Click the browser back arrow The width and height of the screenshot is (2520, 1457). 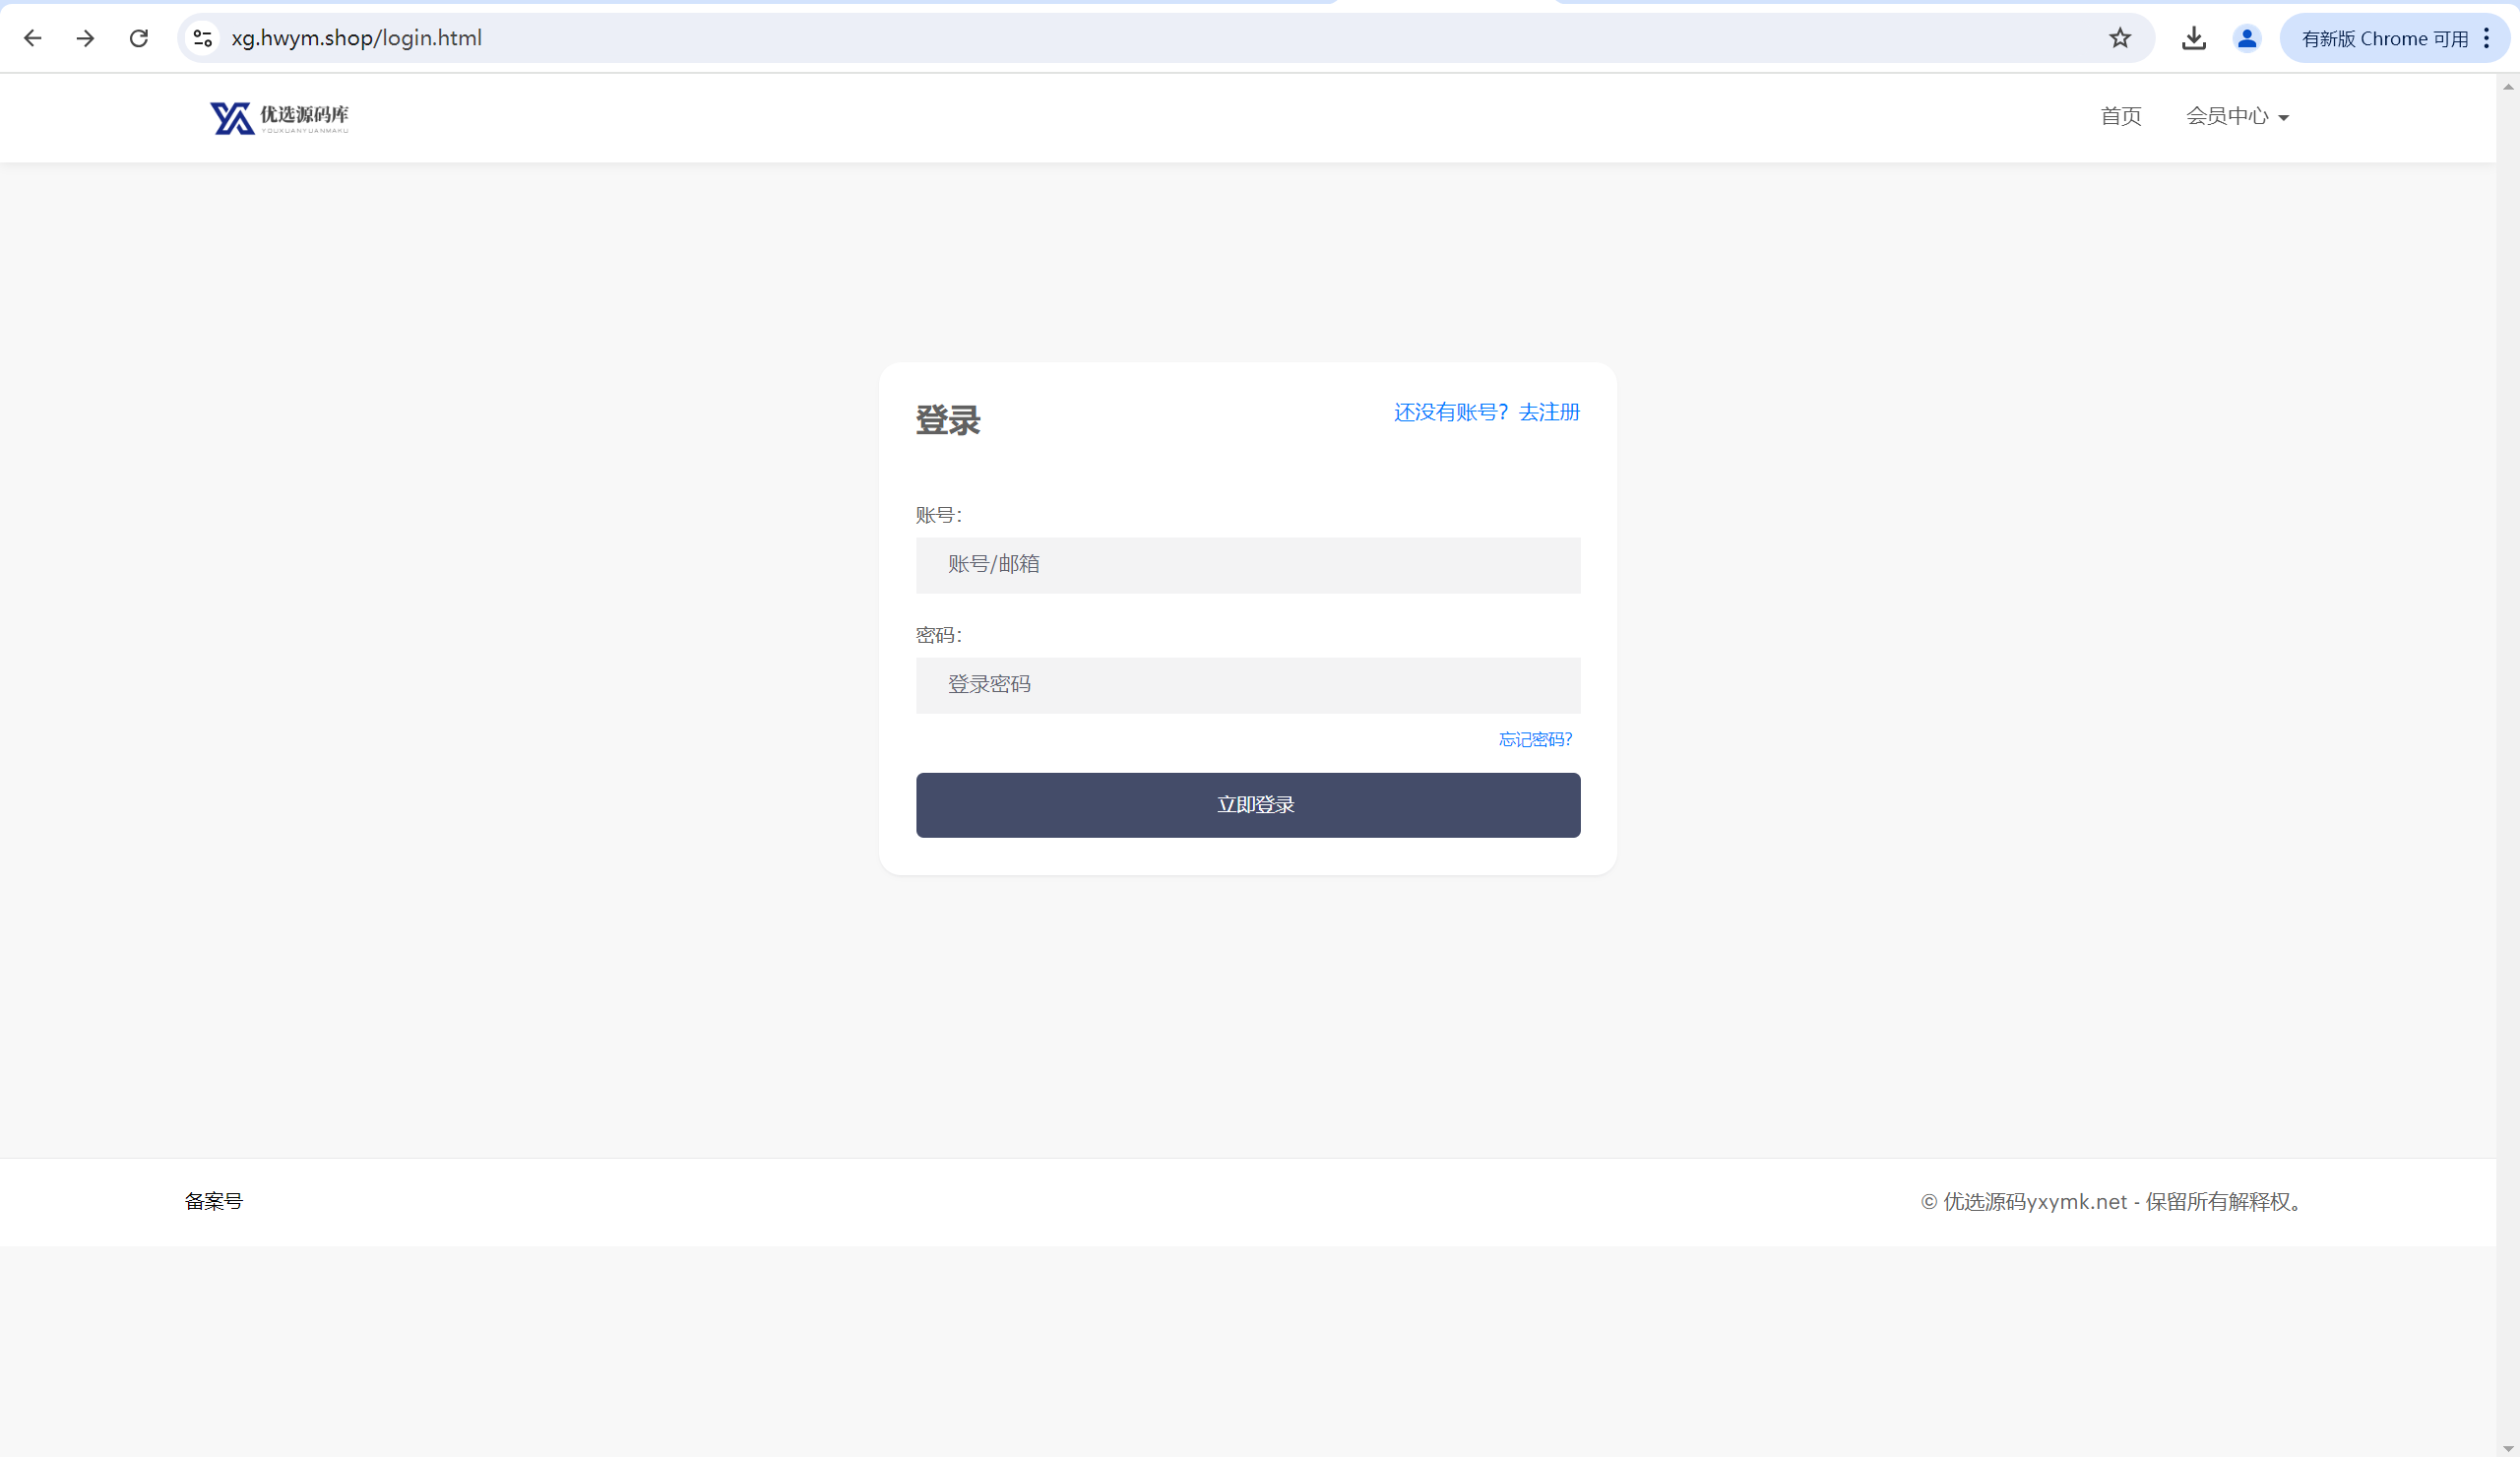click(33, 38)
